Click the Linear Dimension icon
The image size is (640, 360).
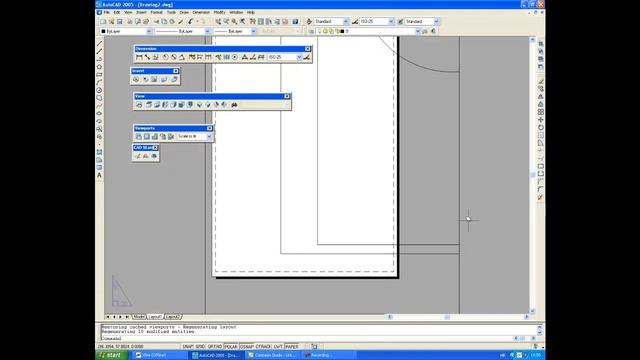coord(139,58)
